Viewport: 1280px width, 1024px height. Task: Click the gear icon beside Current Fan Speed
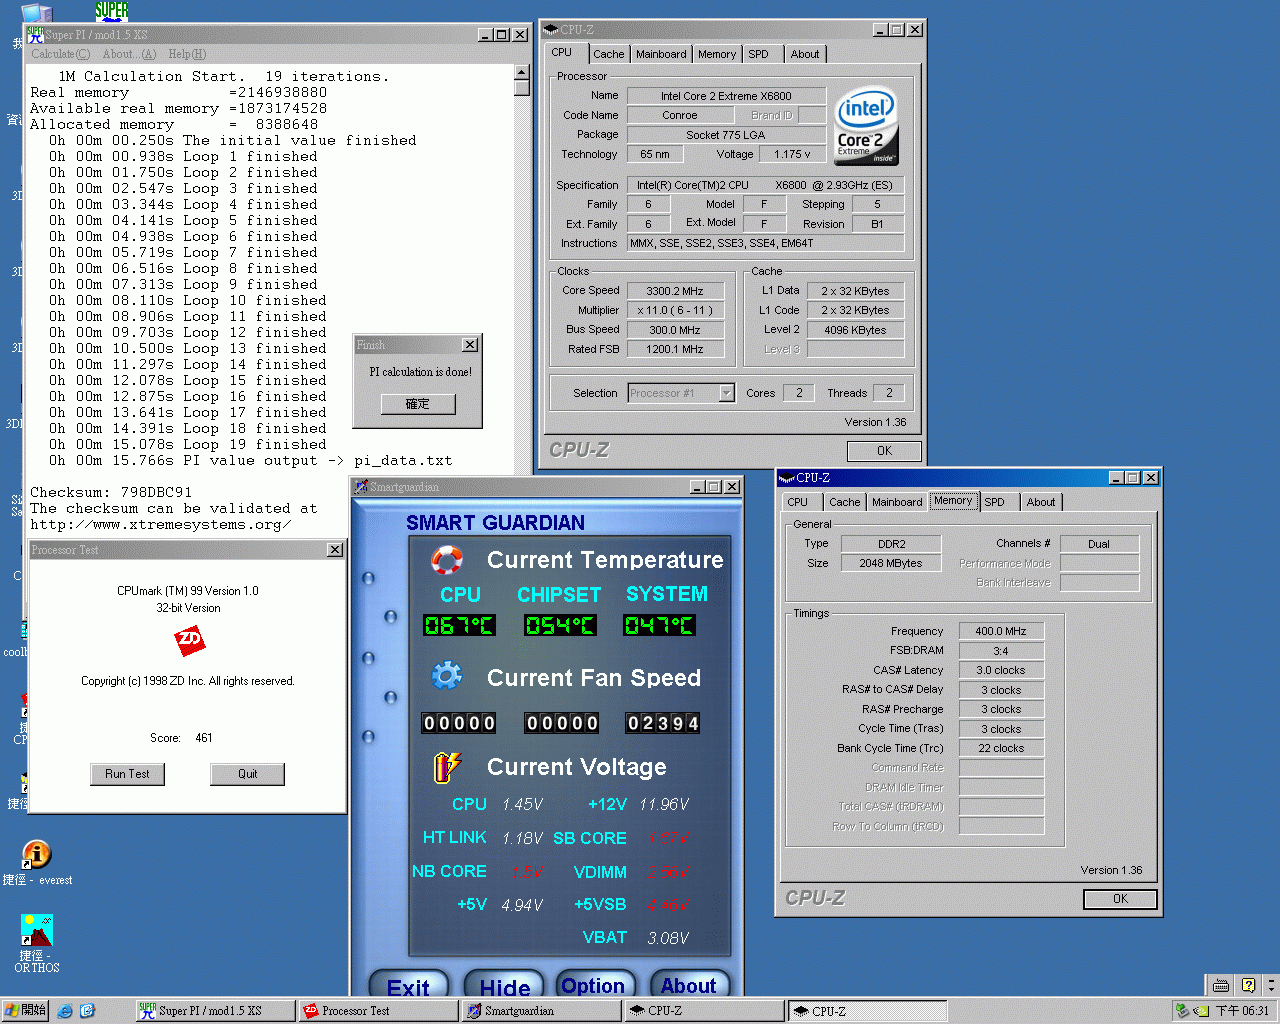coord(446,676)
